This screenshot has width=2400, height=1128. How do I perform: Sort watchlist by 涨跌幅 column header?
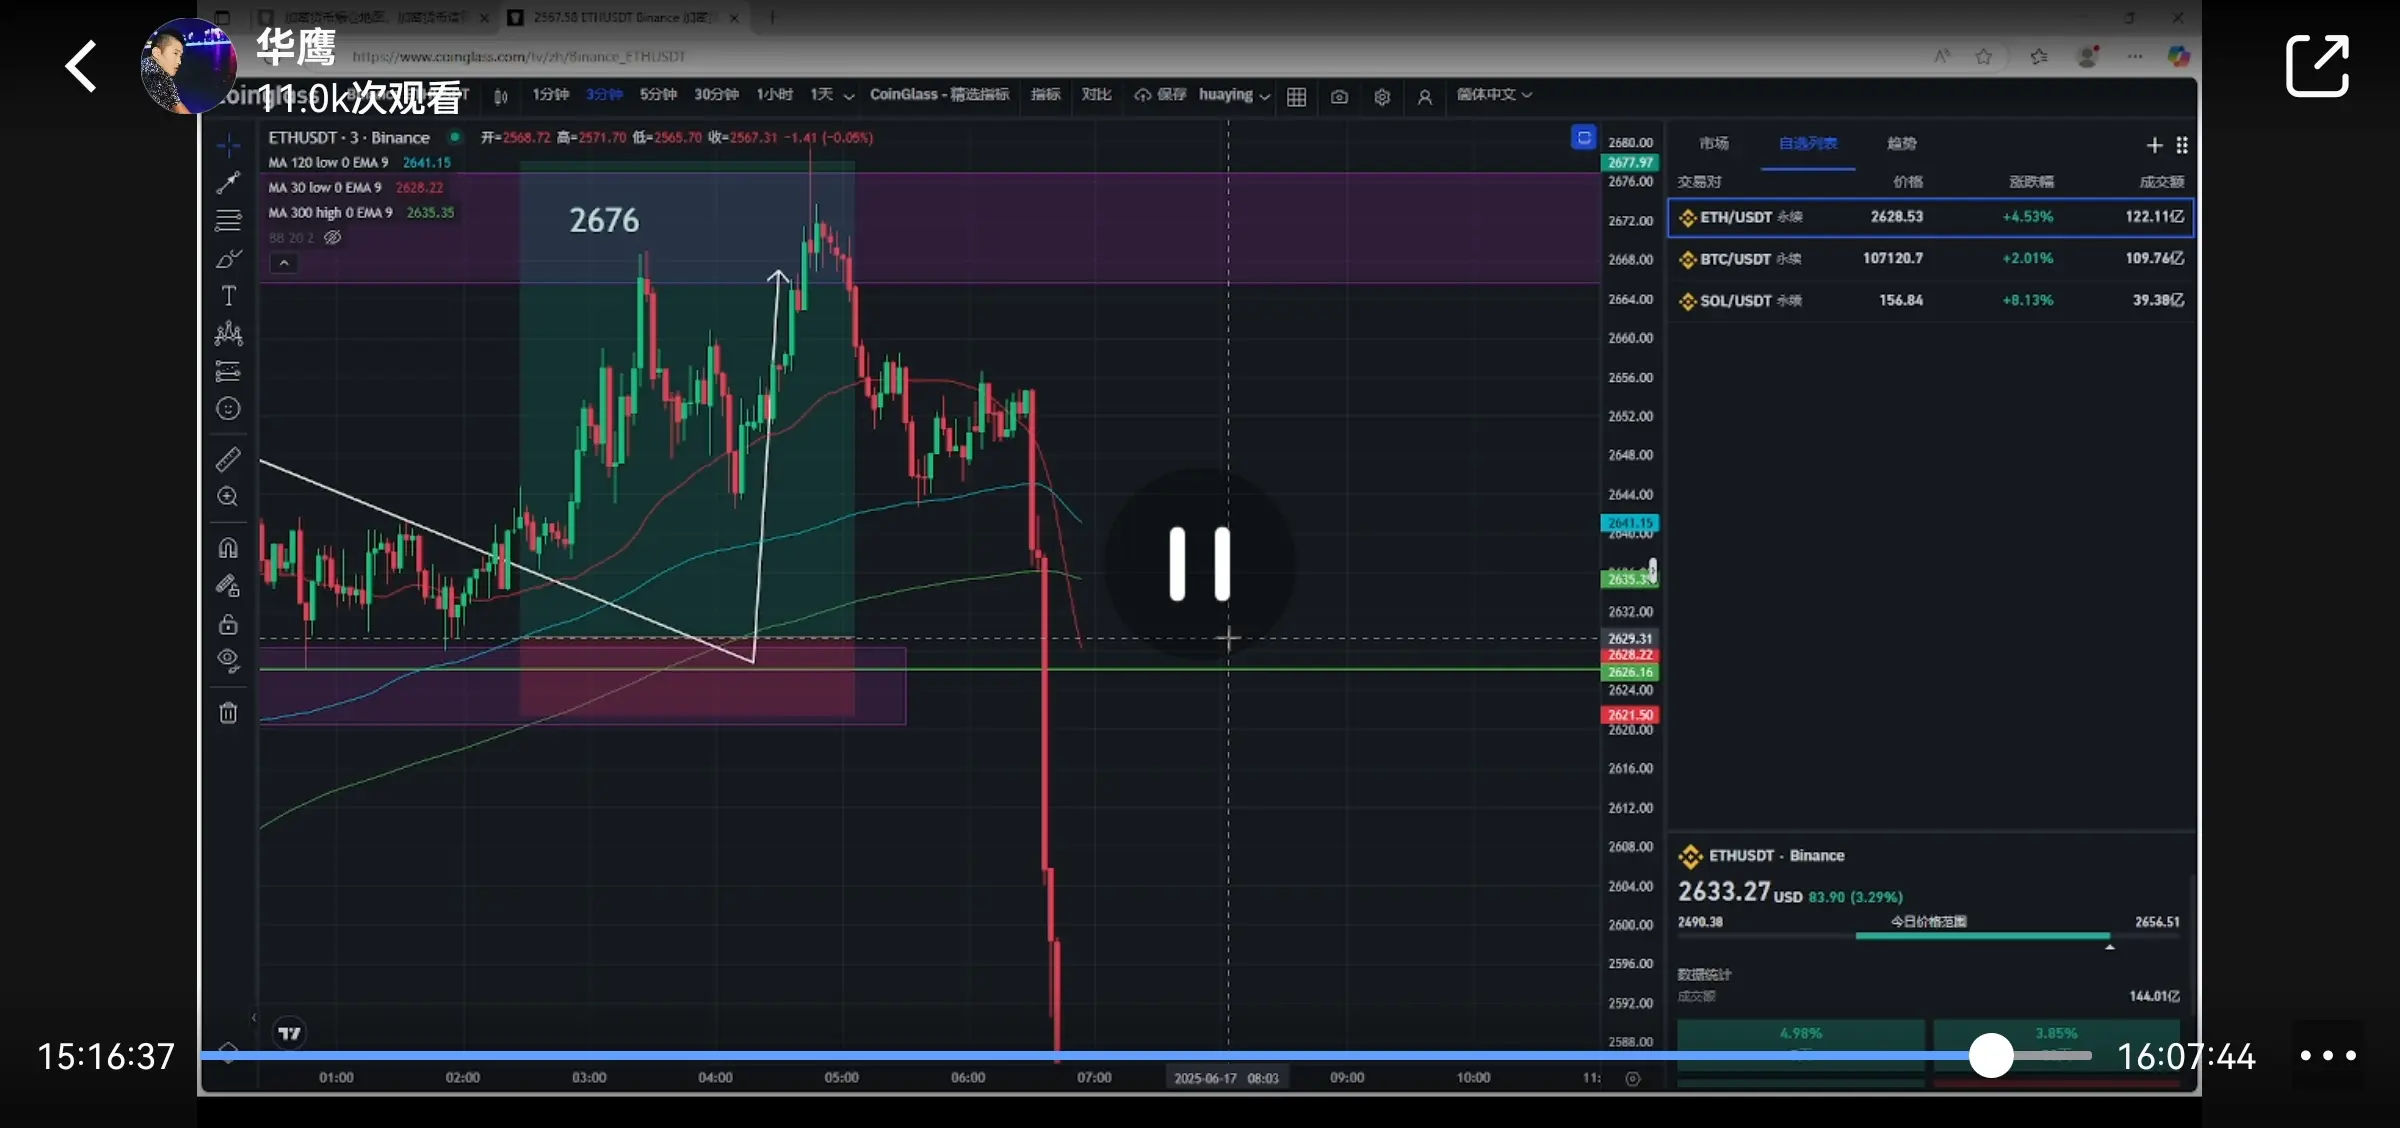(x=2031, y=182)
